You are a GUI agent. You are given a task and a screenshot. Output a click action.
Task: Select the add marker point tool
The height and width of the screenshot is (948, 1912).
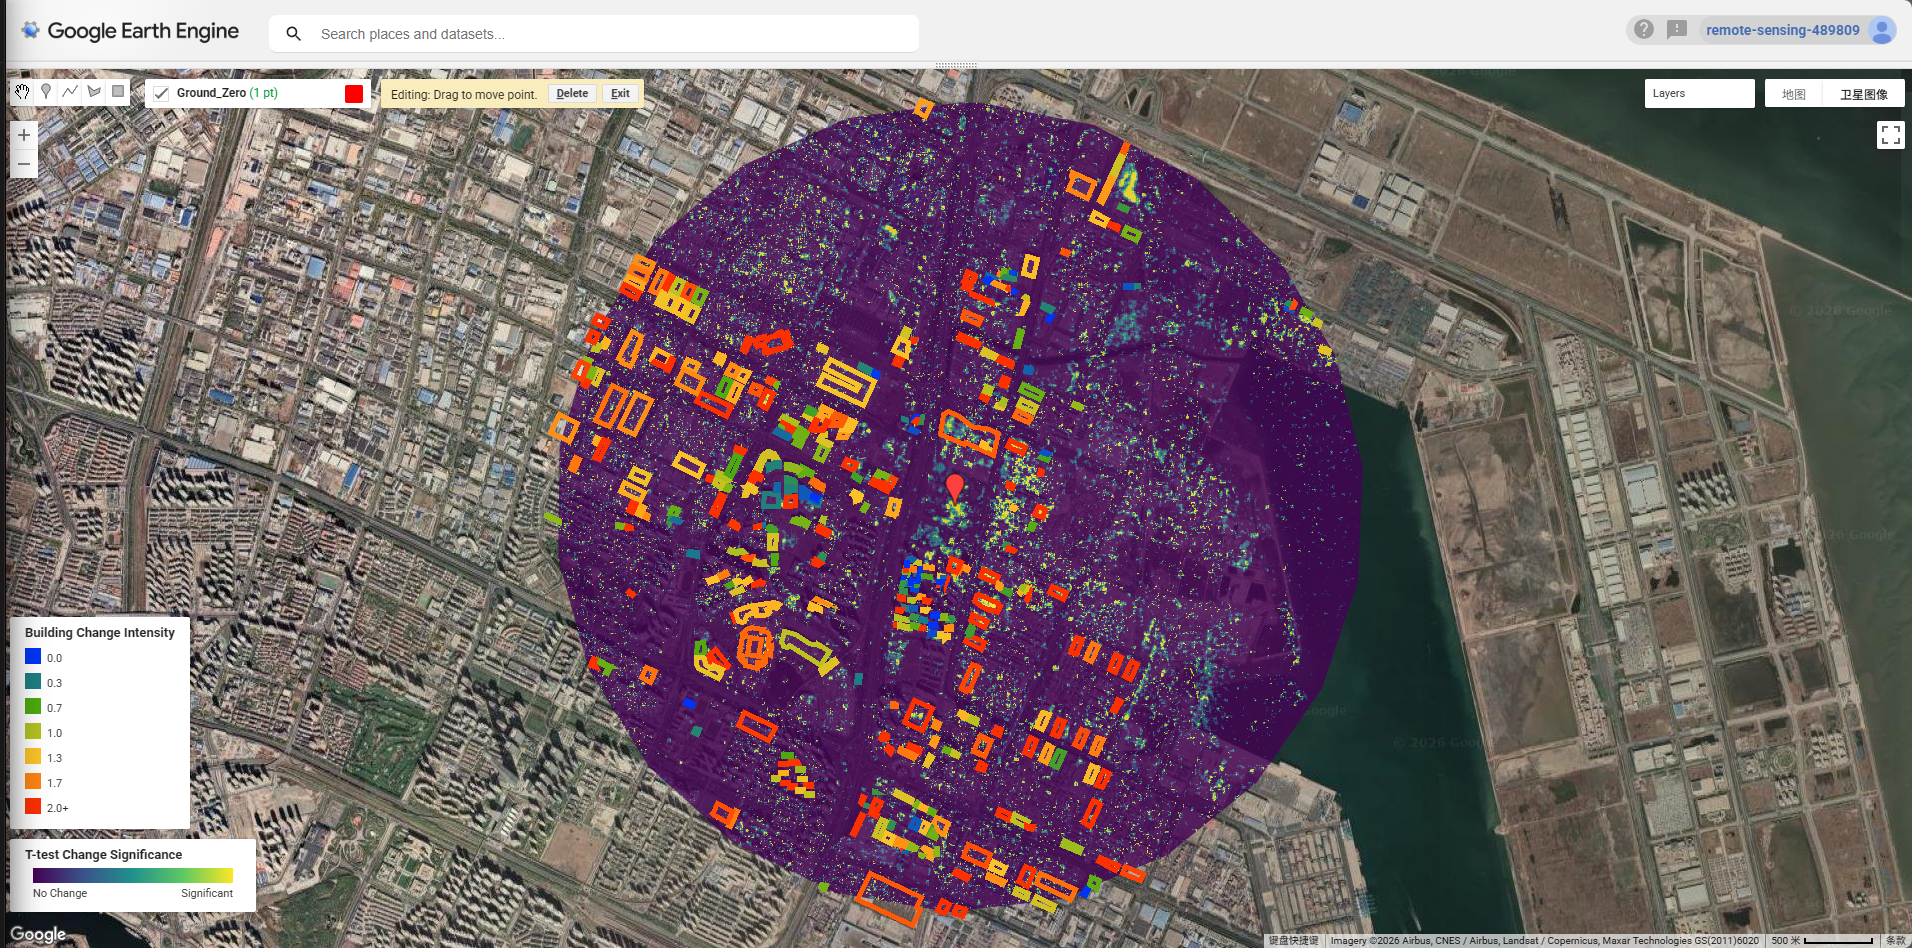click(46, 92)
